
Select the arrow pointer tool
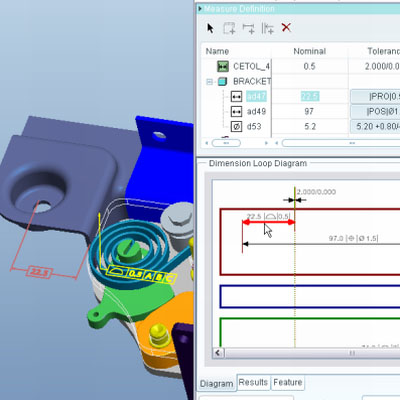point(210,28)
